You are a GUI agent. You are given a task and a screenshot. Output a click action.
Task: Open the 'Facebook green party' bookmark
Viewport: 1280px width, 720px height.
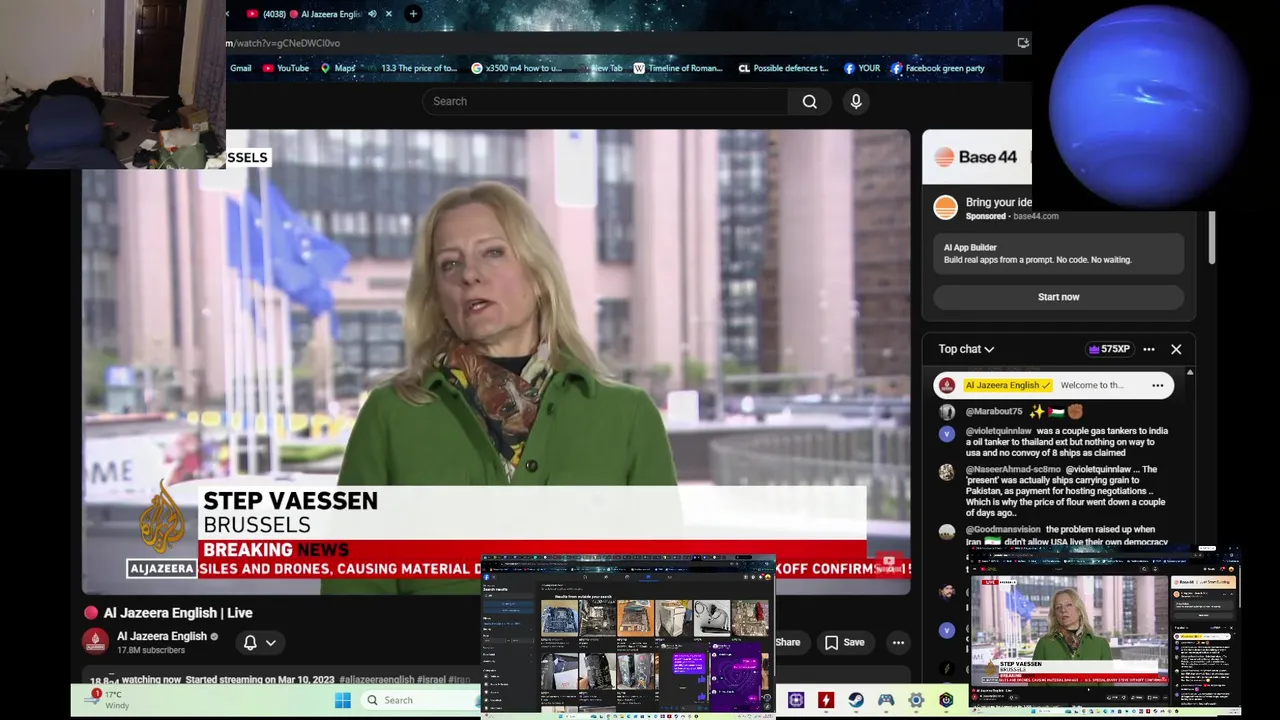938,68
